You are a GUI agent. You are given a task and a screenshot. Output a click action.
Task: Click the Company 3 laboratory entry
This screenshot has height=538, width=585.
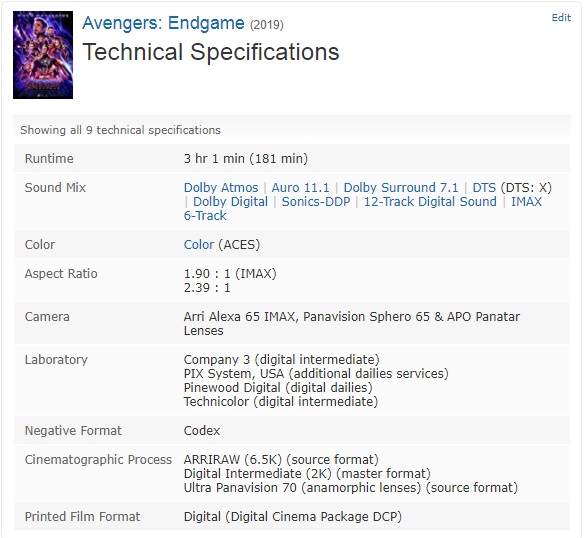point(281,359)
